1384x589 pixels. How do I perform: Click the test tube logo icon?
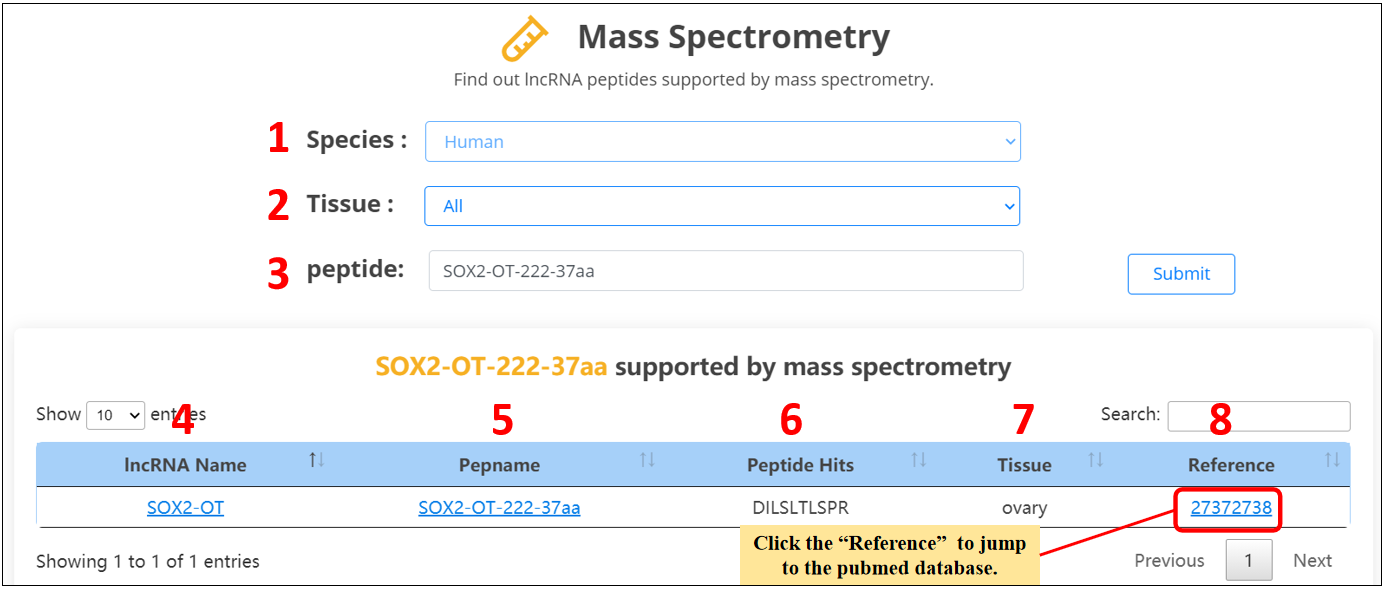525,39
